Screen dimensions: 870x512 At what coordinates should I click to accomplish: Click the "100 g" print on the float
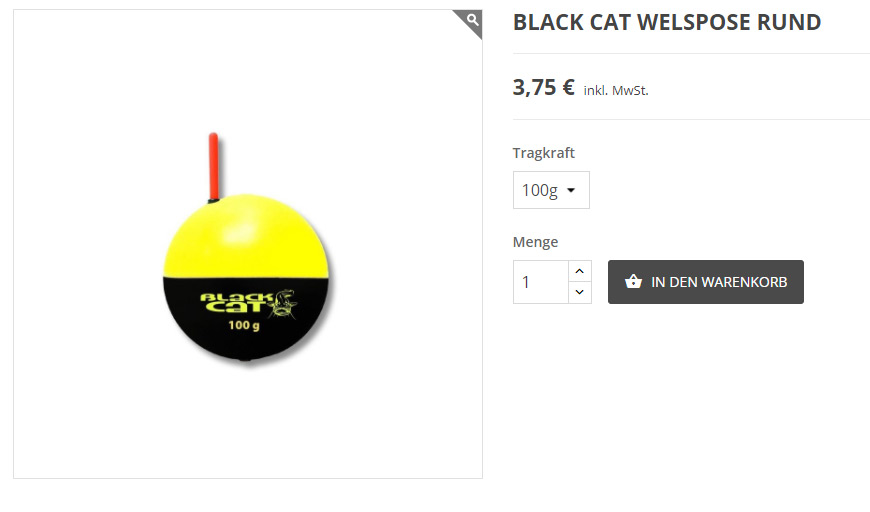[x=244, y=326]
